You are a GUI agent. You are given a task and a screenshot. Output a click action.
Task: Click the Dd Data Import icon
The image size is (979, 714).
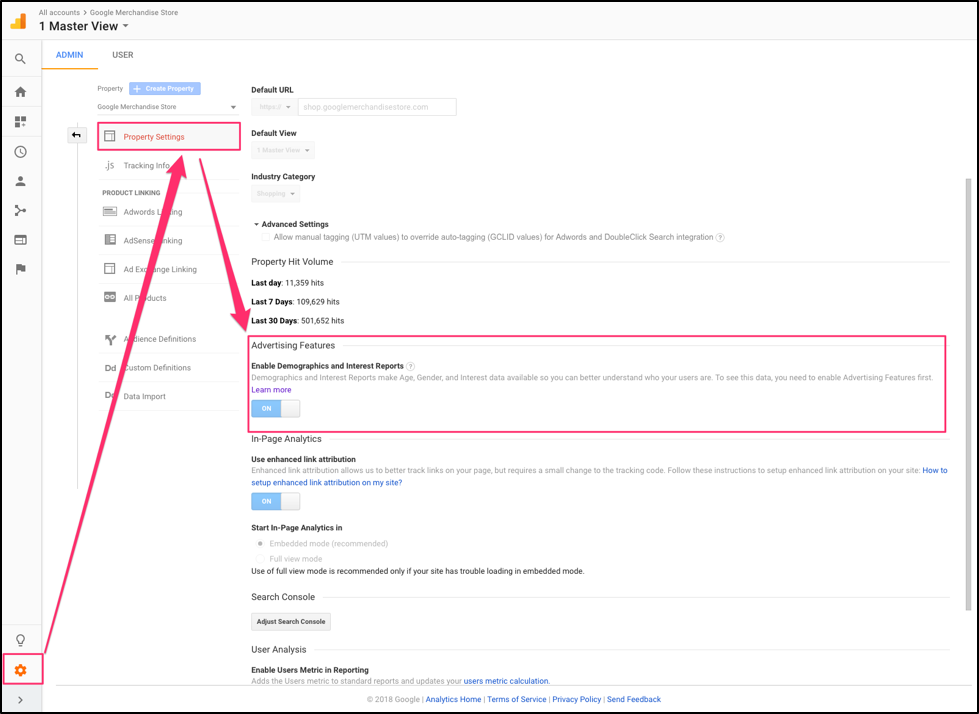[x=109, y=396]
